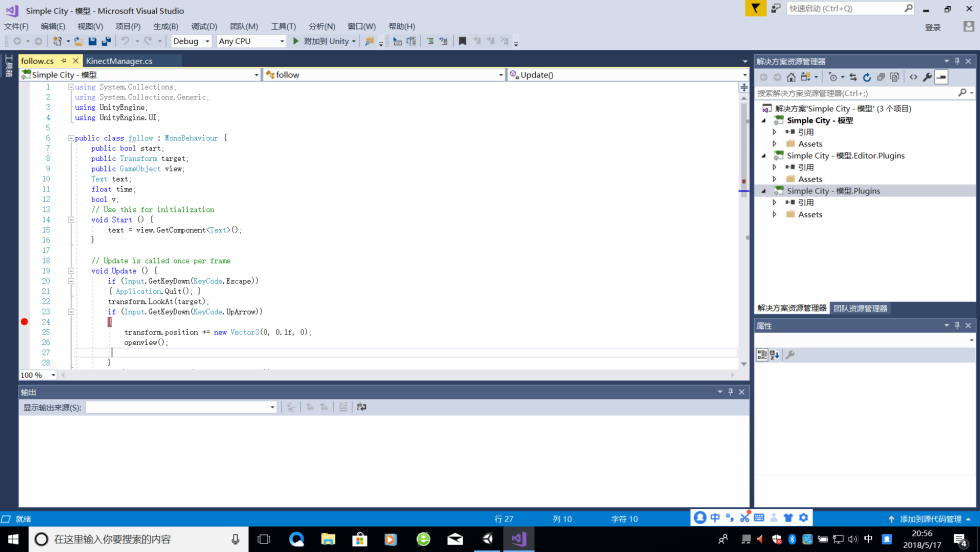
Task: Switch to the KinectManager.cs tab
Action: (119, 61)
